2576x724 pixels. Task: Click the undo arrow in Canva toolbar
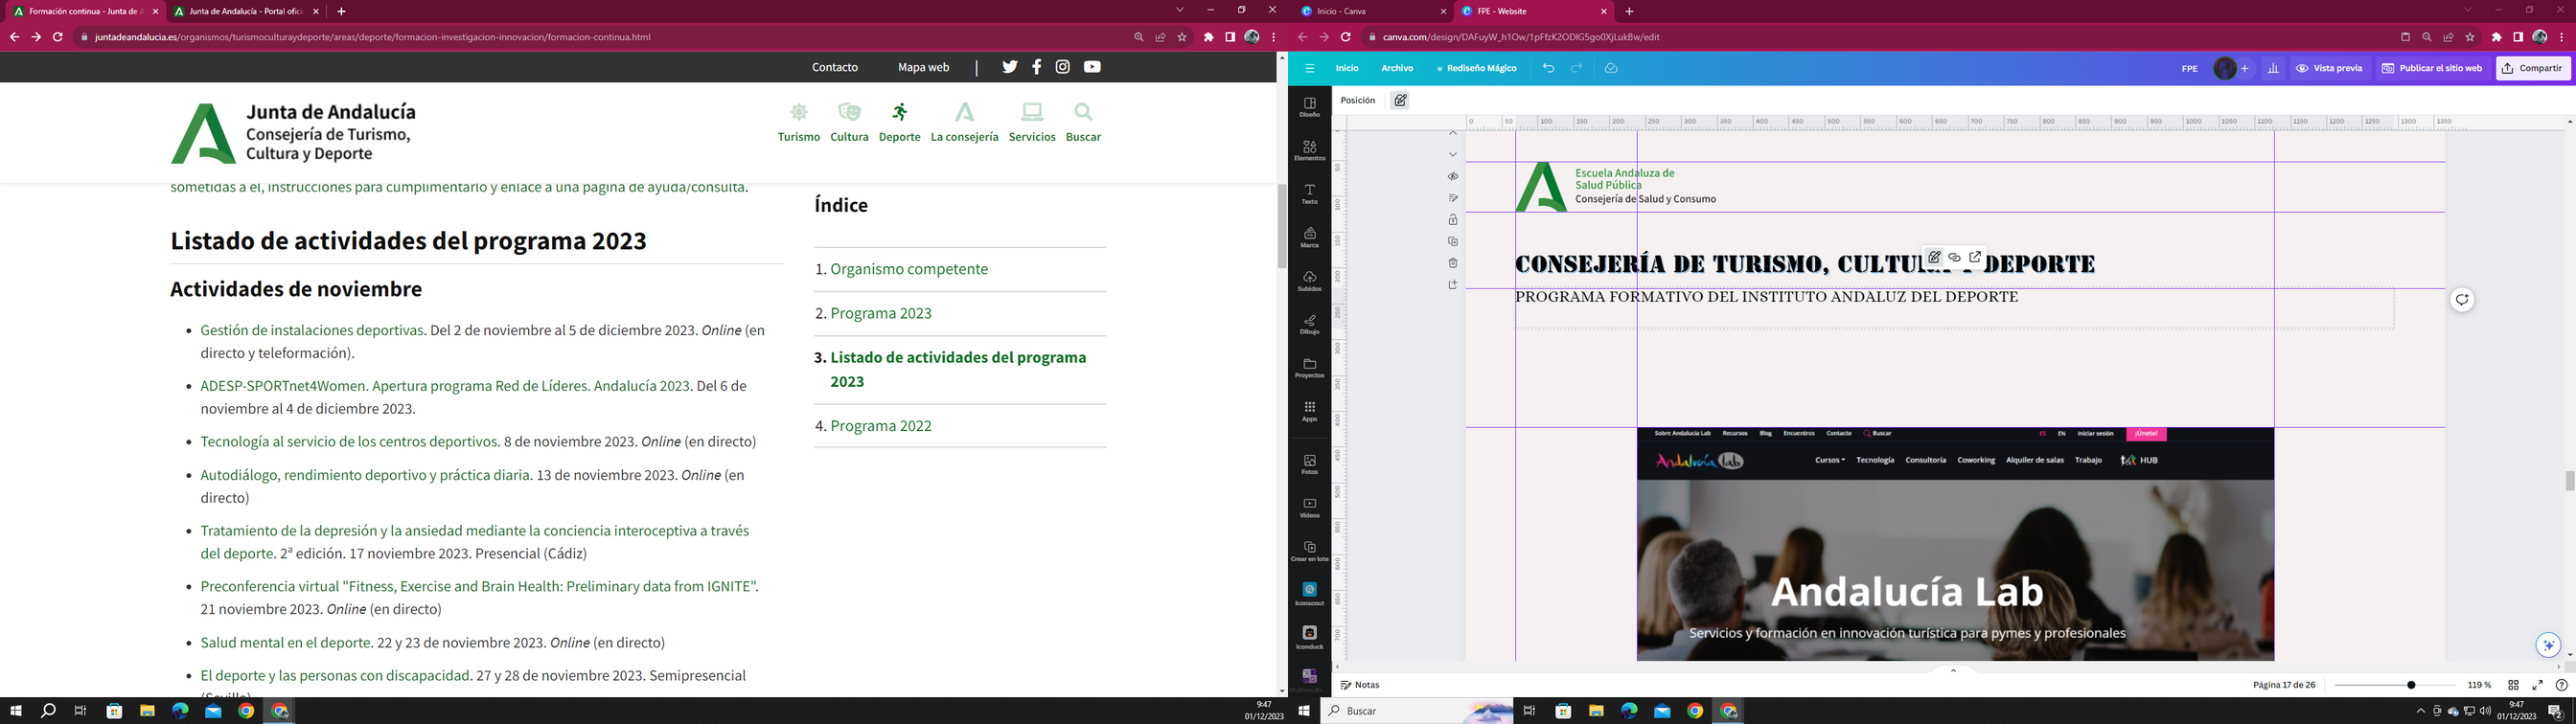1548,68
